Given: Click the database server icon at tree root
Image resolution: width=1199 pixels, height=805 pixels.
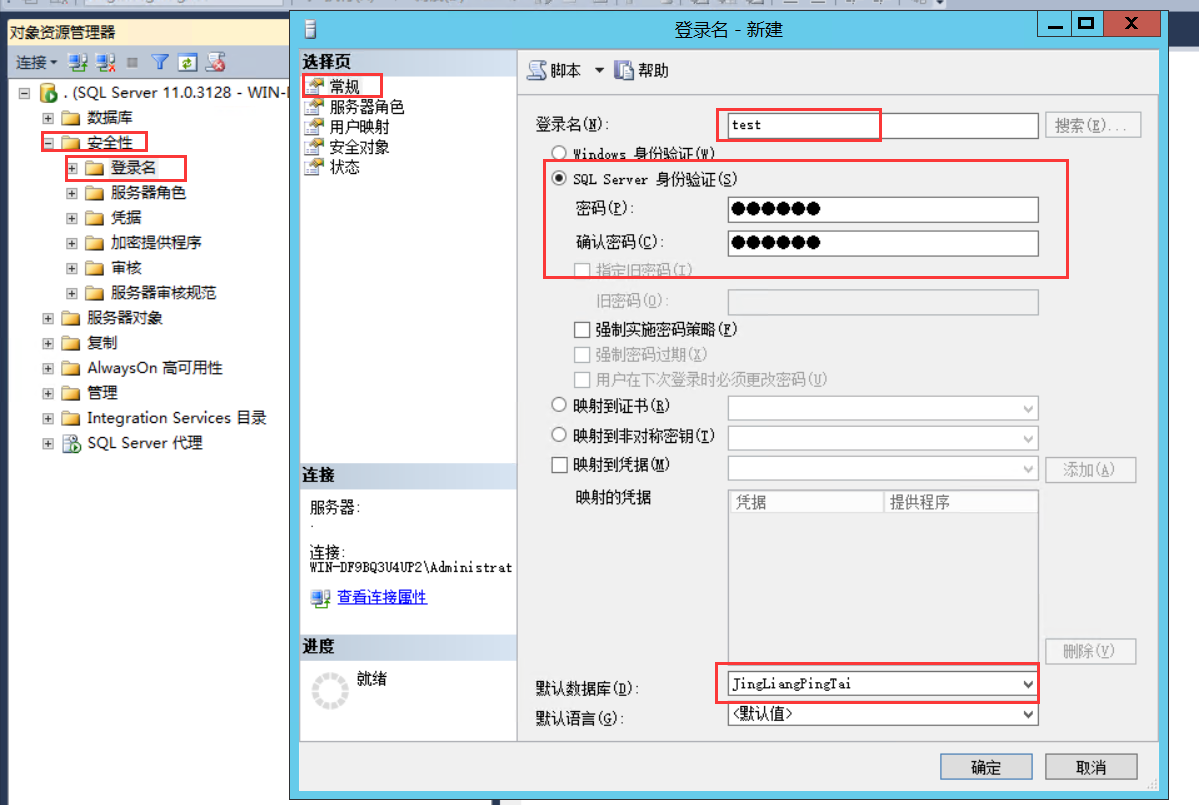Looking at the screenshot, I should (48, 93).
